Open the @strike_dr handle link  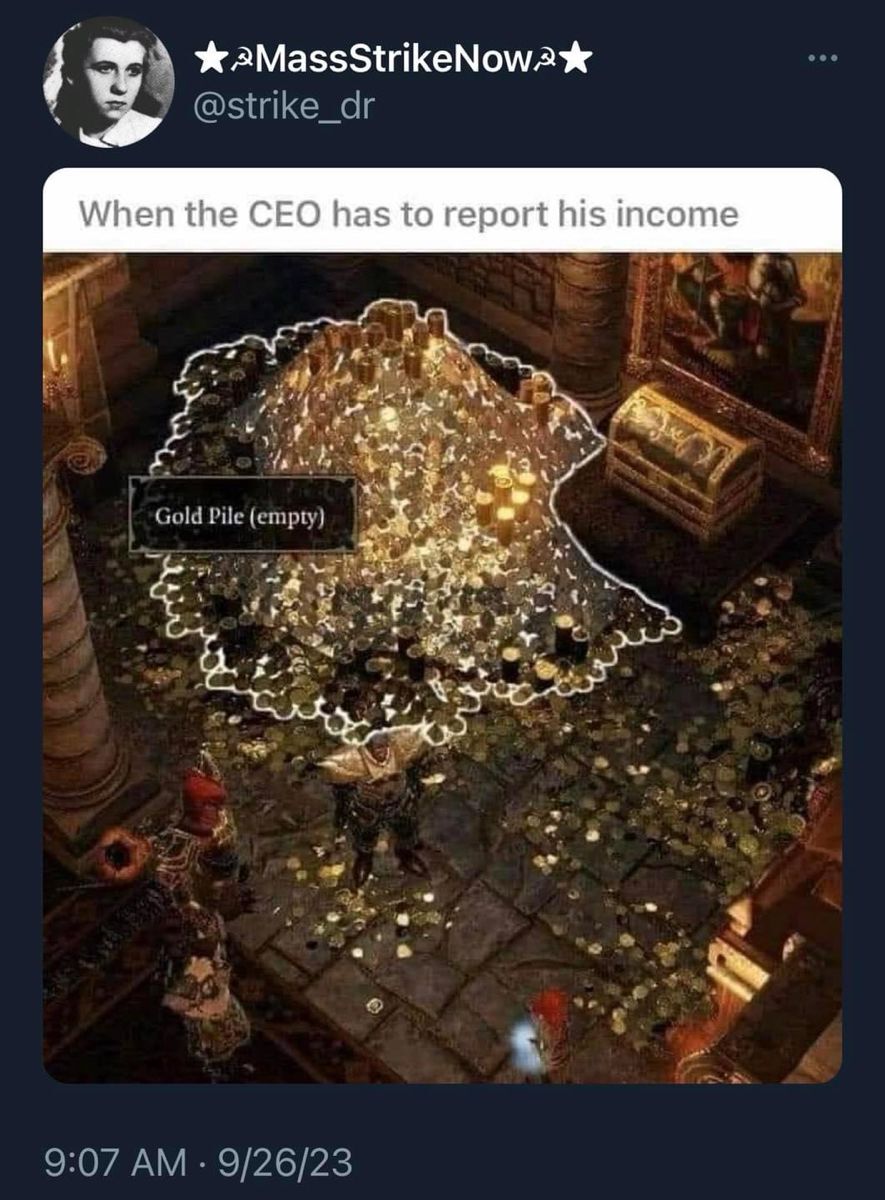point(283,105)
